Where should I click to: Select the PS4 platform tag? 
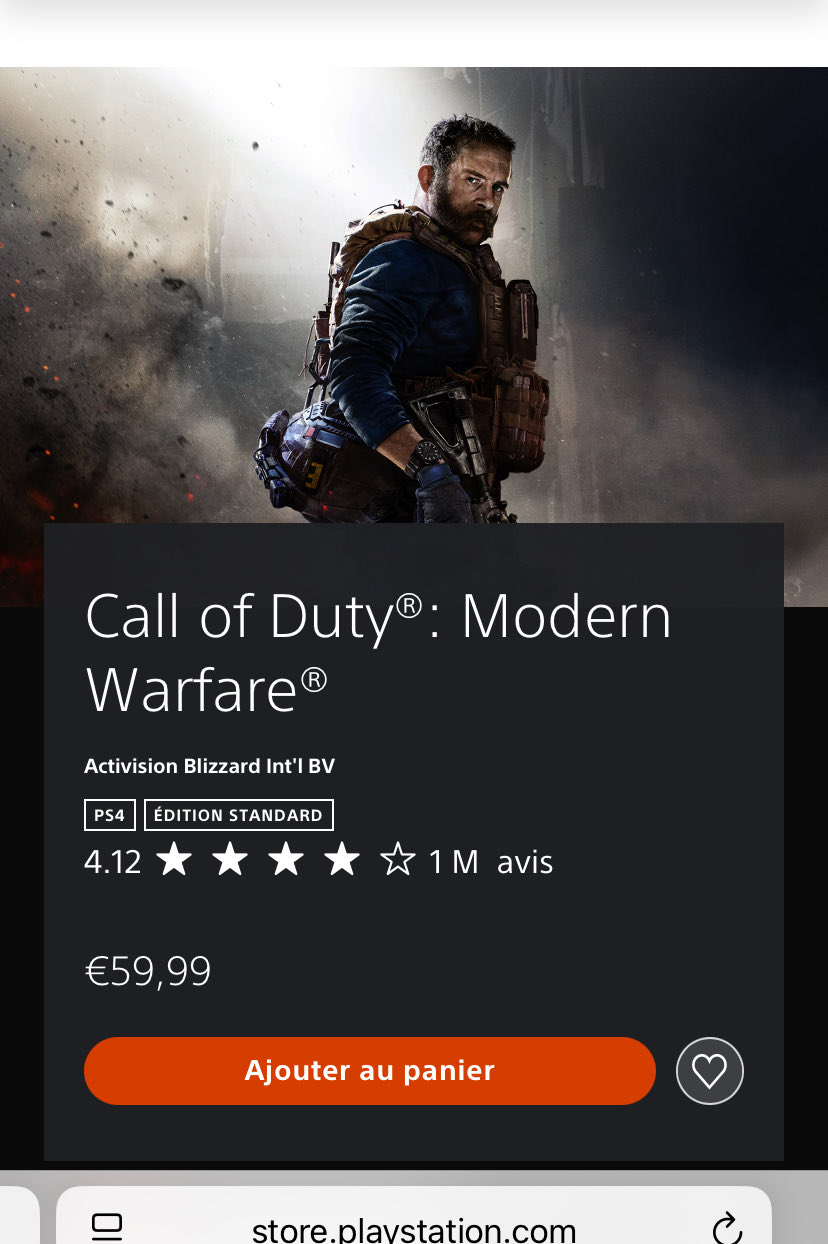coord(109,815)
